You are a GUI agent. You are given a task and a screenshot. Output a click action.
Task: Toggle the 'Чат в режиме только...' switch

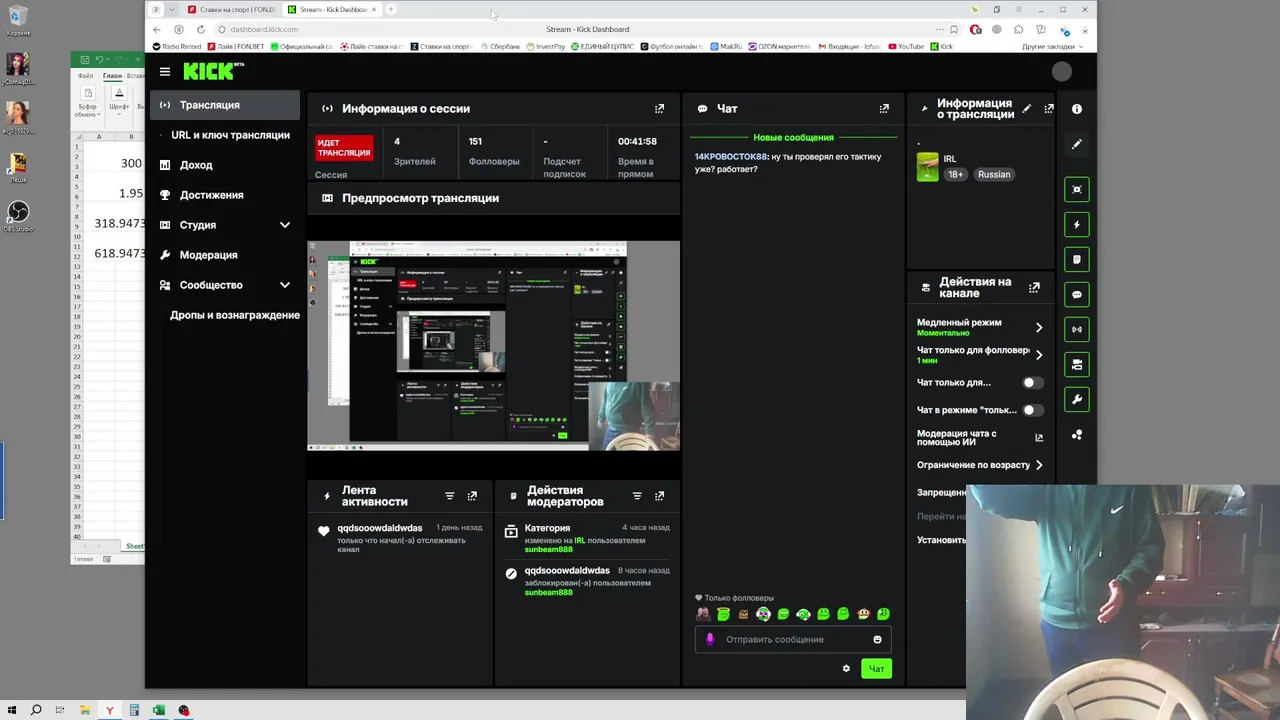(1032, 410)
